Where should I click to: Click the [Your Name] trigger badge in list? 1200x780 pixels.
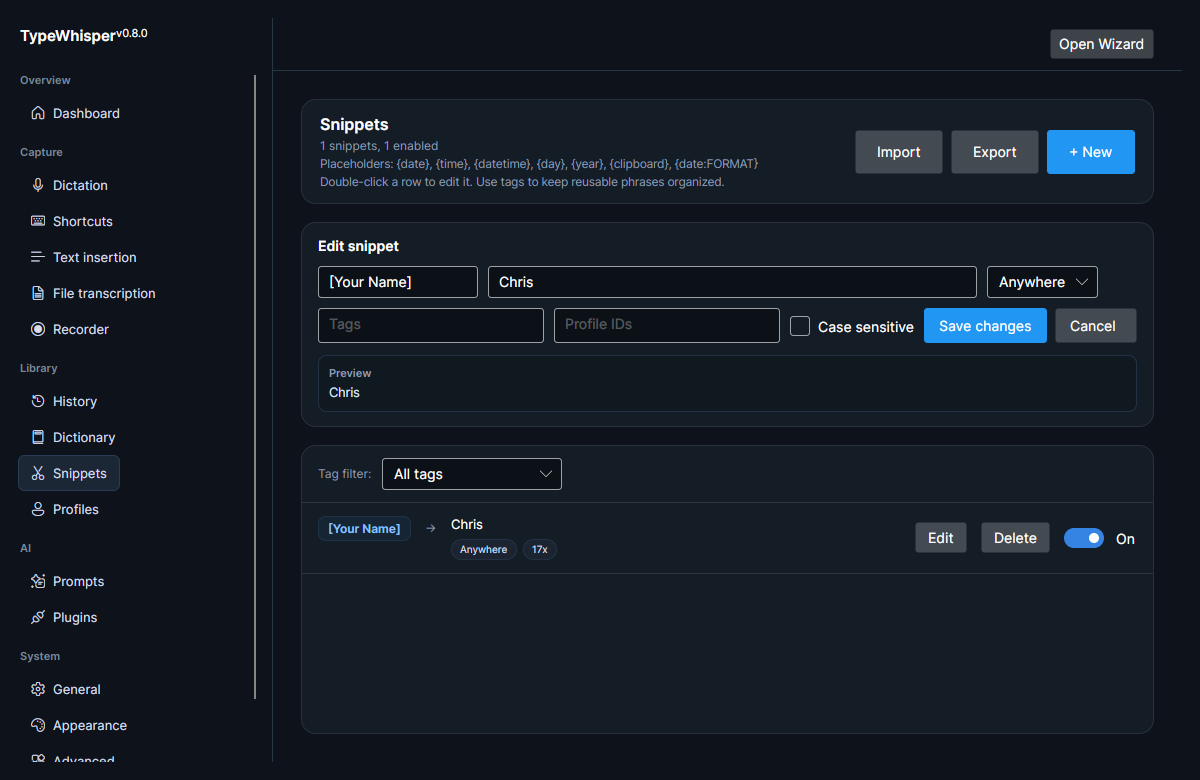[365, 529]
